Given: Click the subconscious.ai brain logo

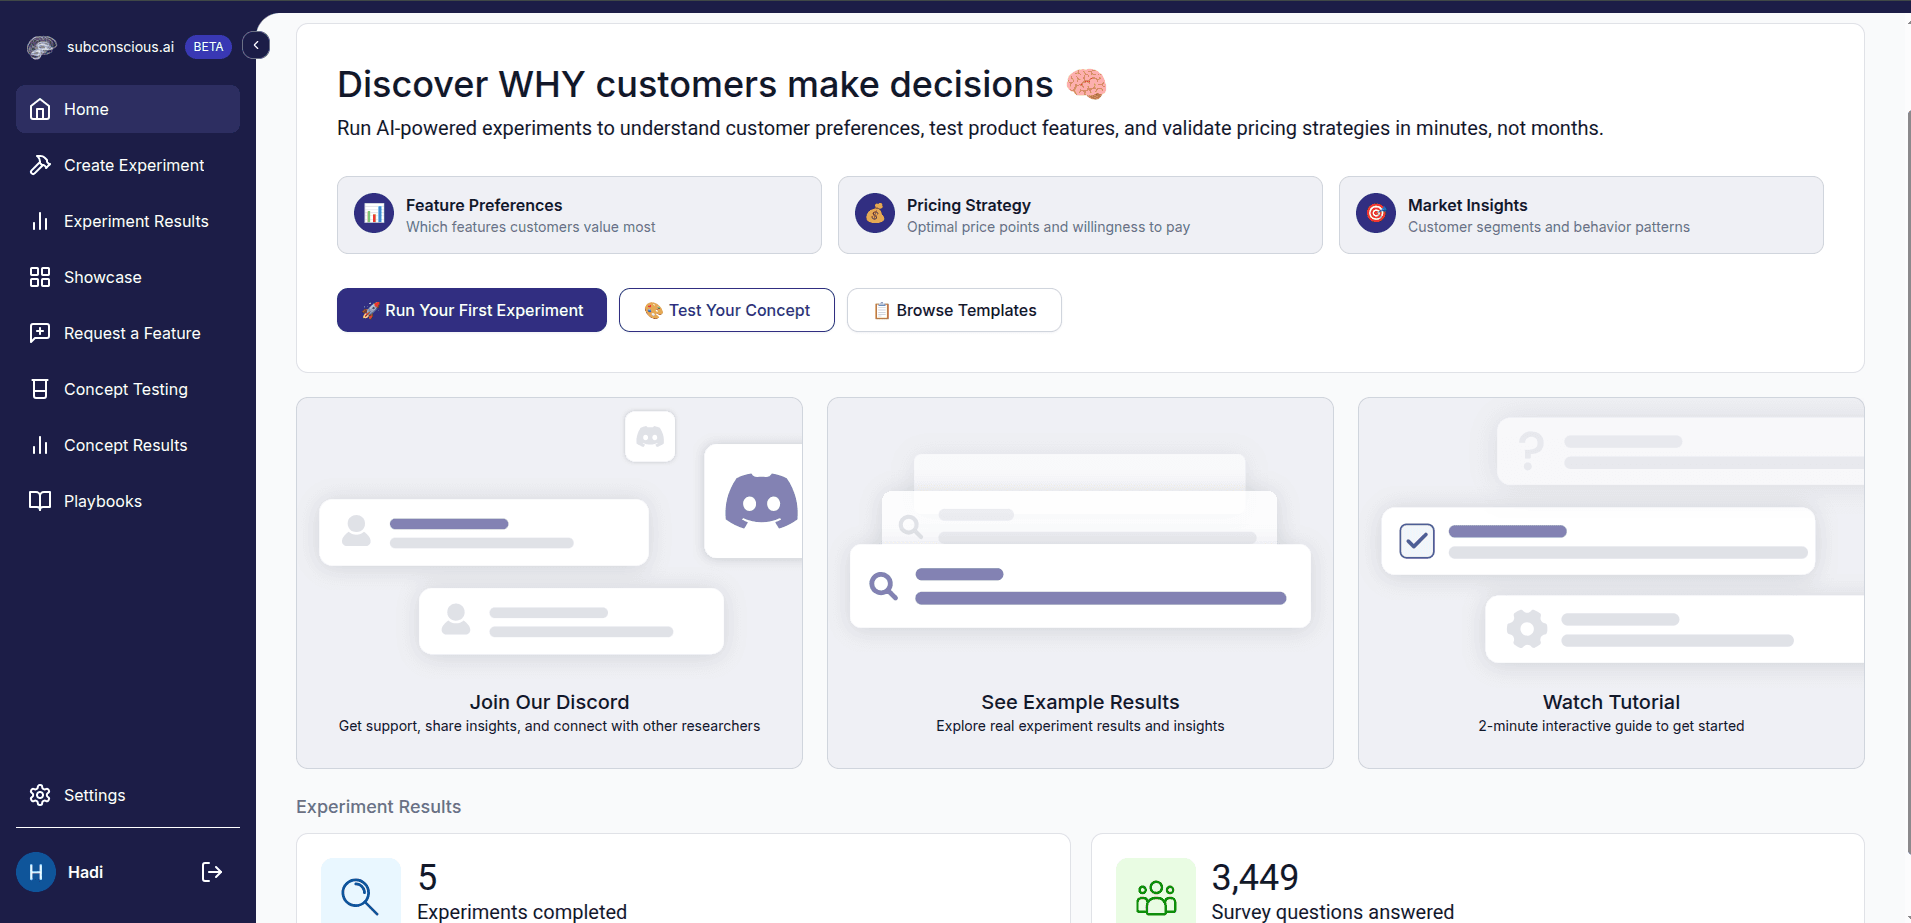Looking at the screenshot, I should point(41,47).
